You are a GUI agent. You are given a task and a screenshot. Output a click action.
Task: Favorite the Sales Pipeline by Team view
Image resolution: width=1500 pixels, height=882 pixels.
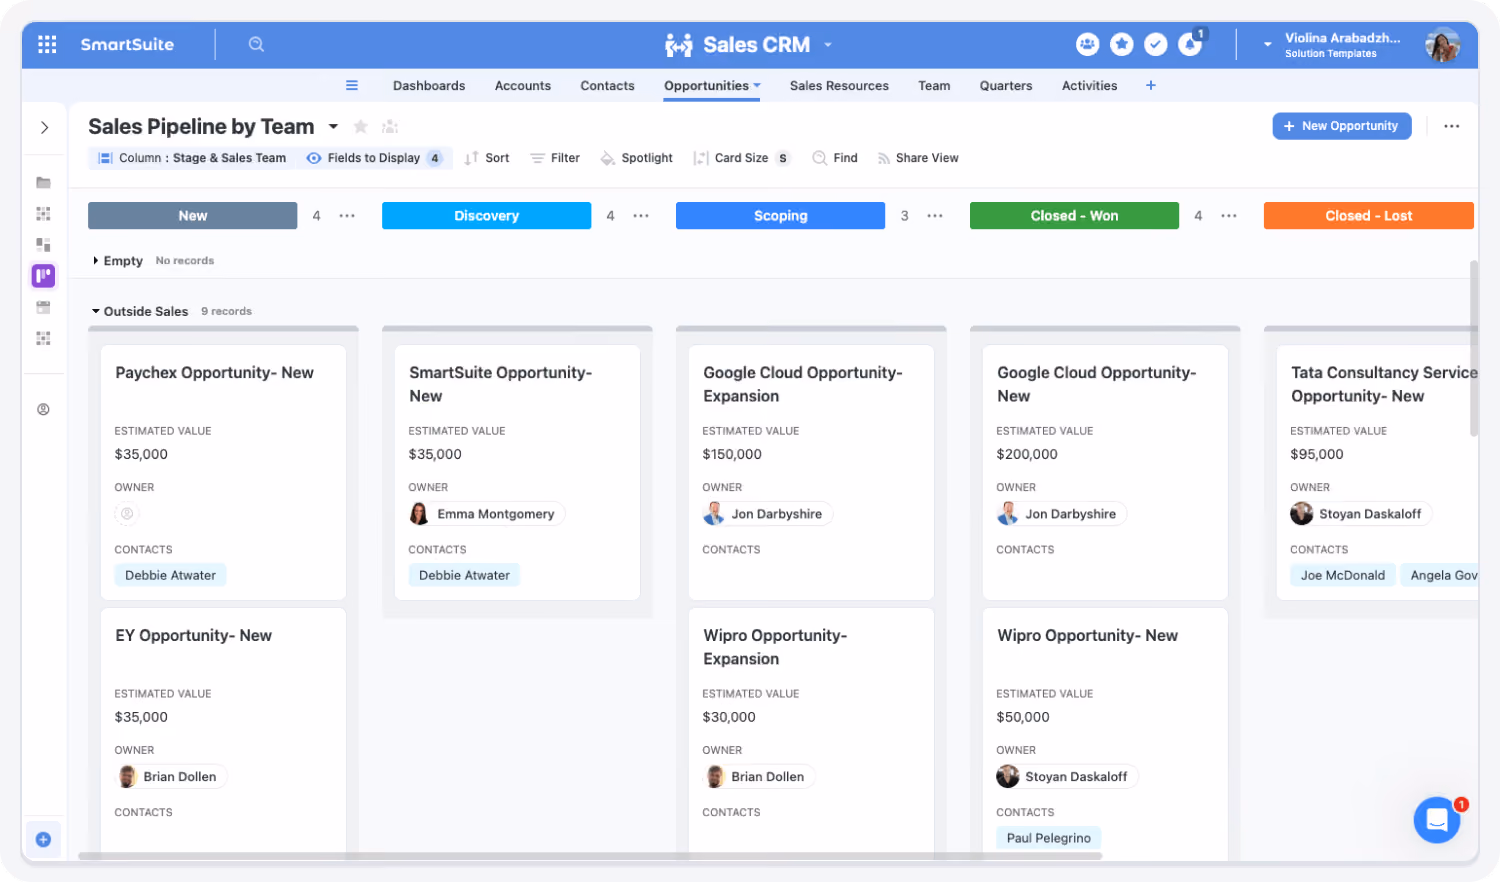point(361,126)
